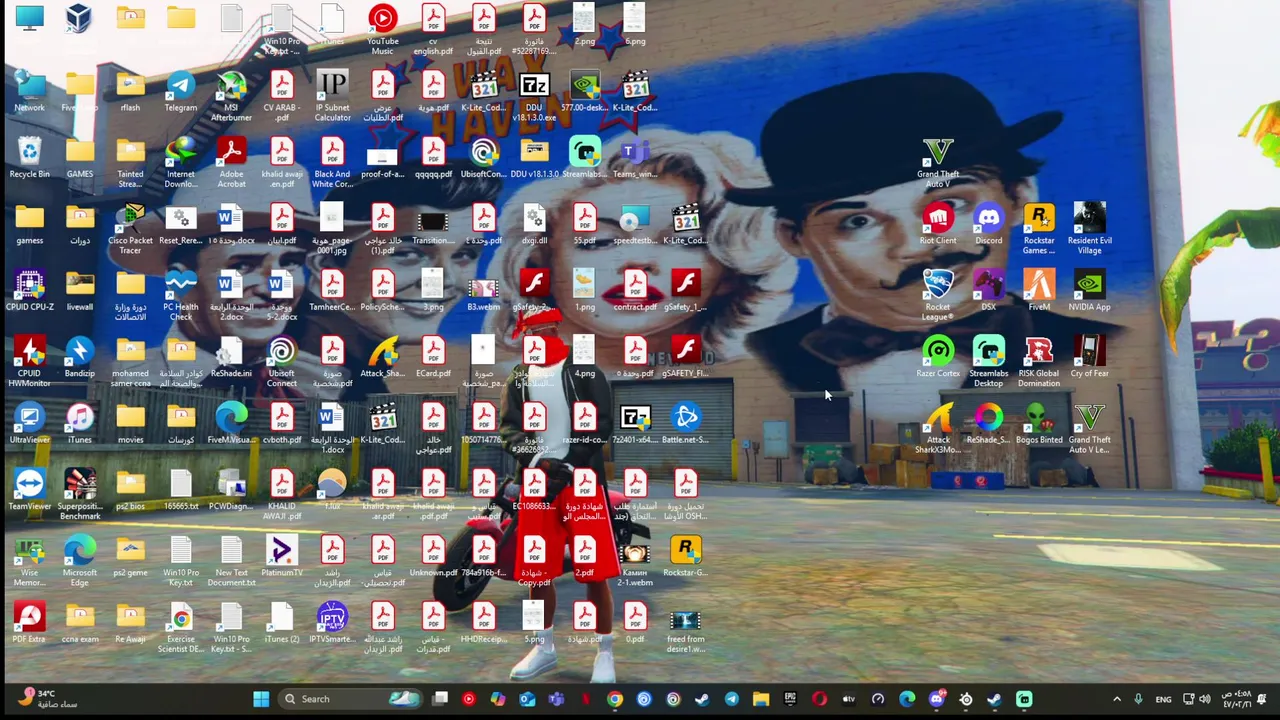Open TeamViewer desktop shortcut

pos(29,491)
